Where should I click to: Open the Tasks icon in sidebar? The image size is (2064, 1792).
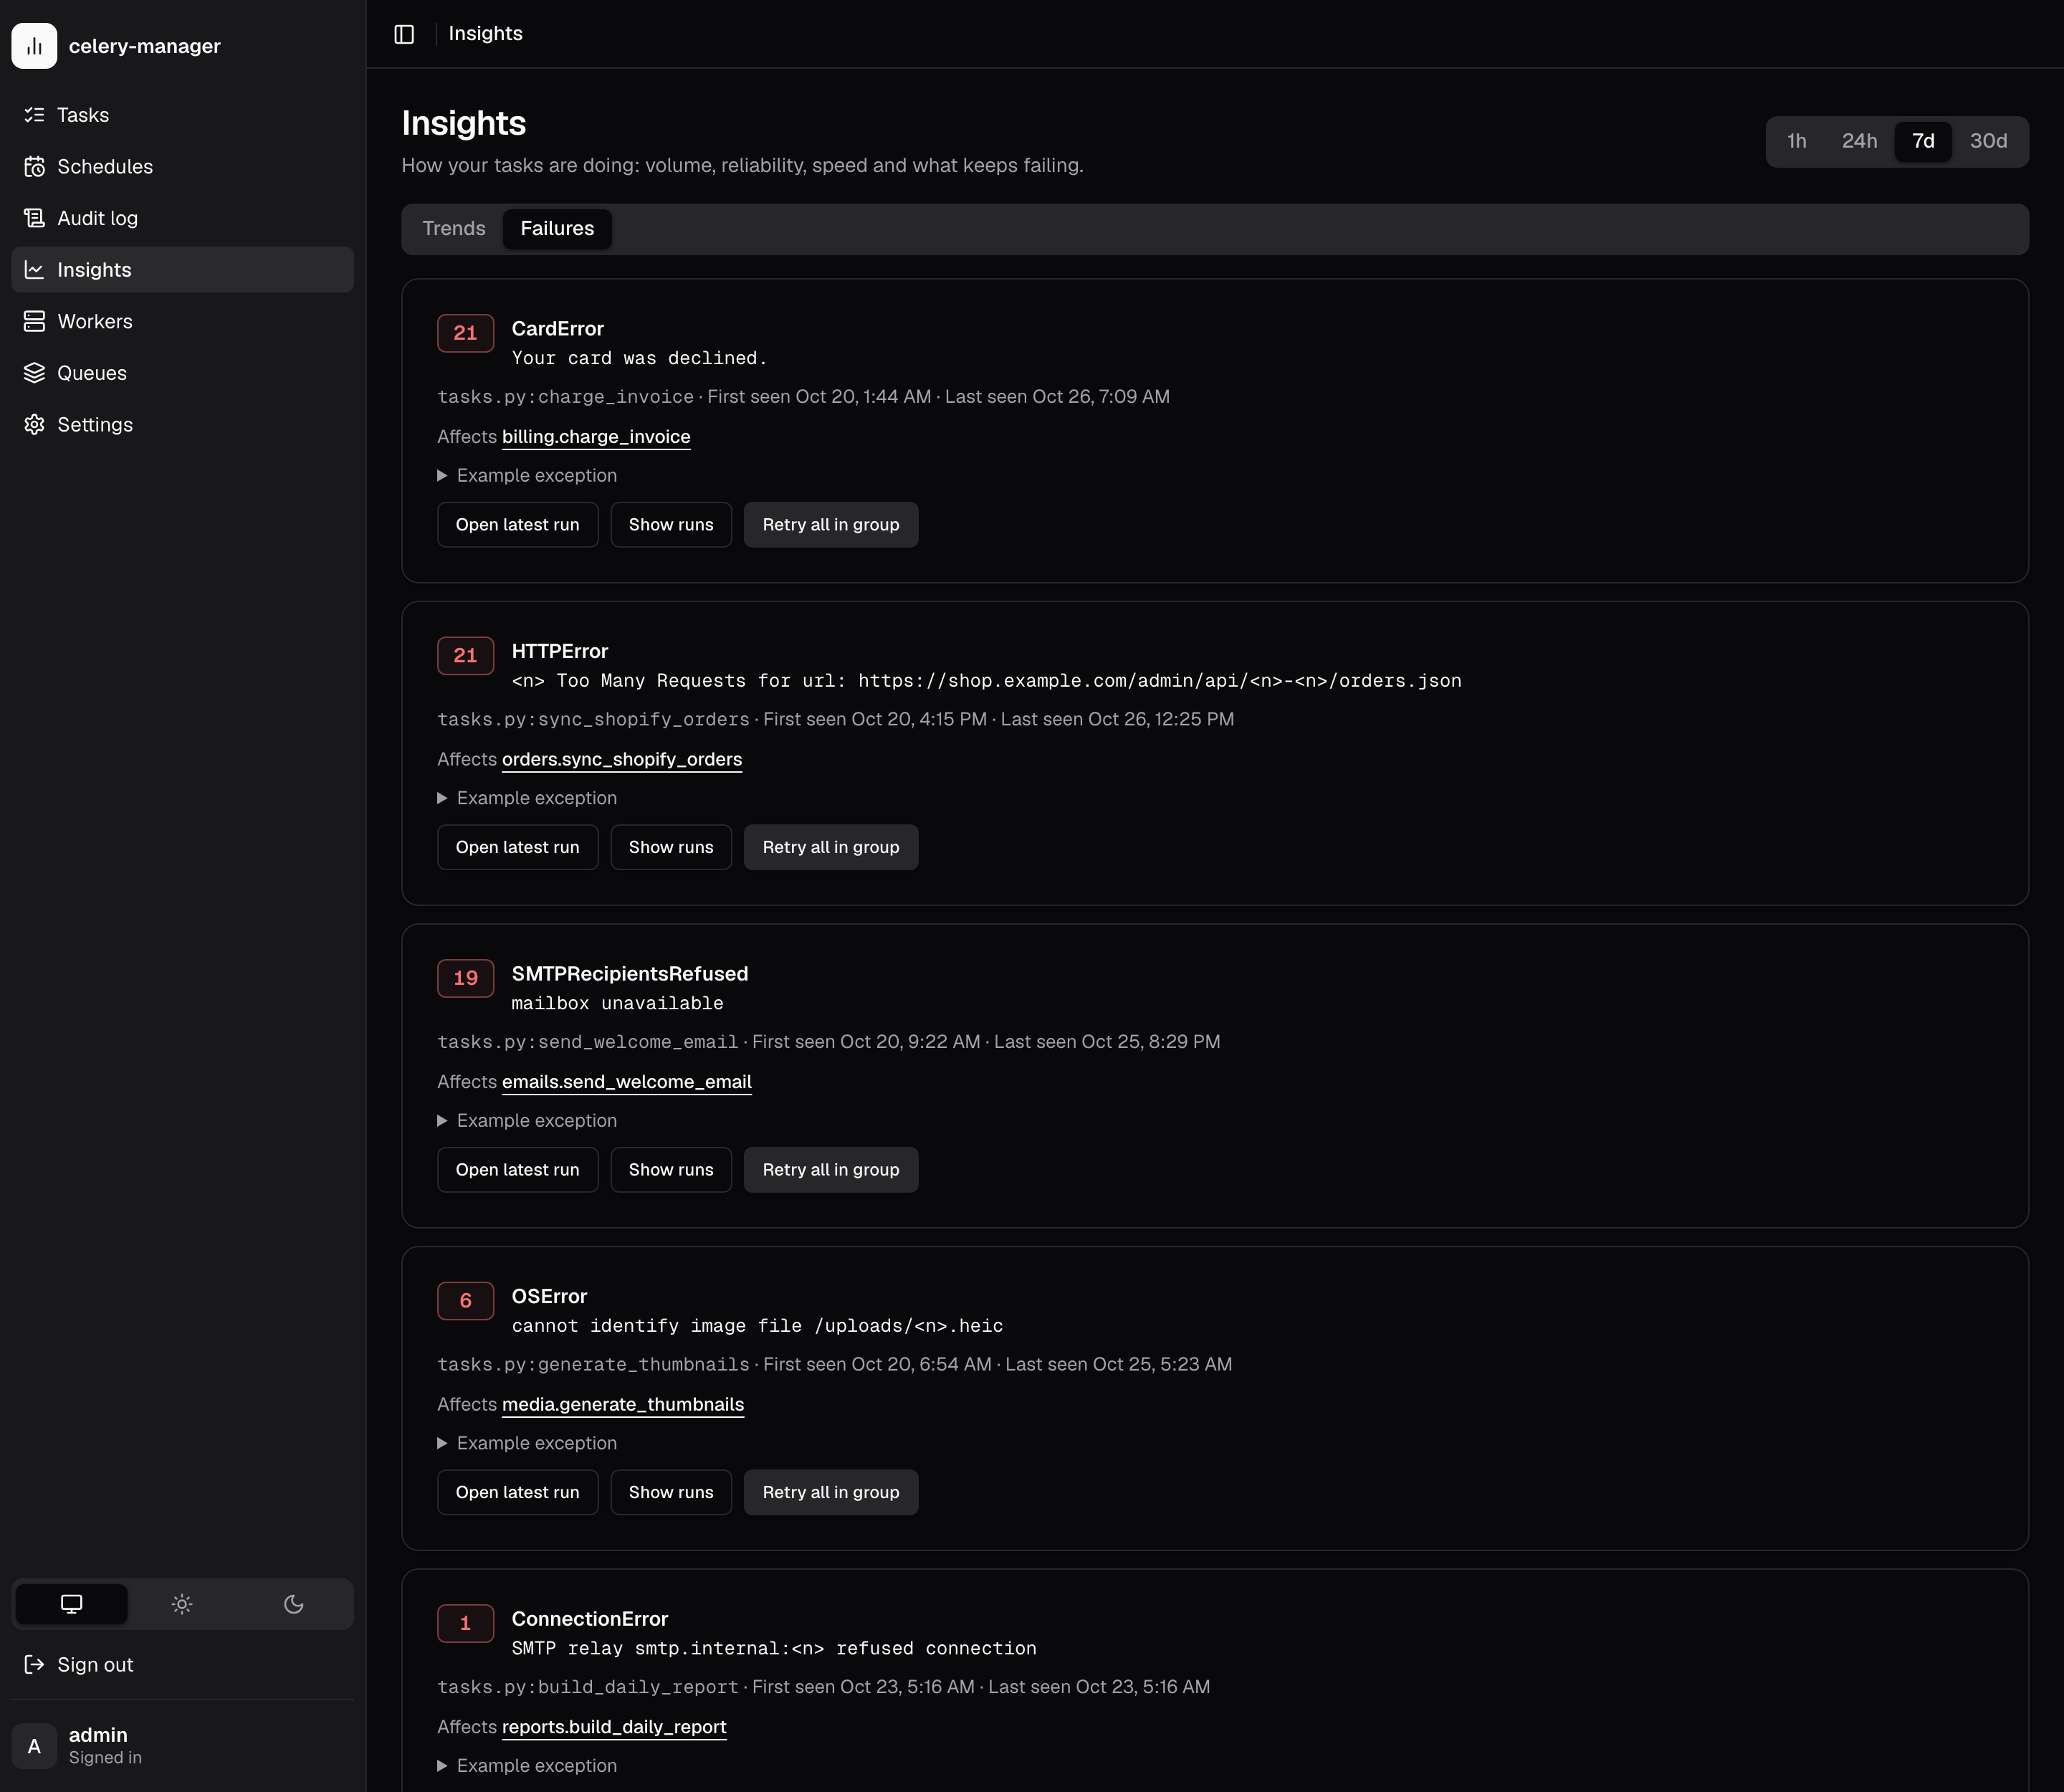point(35,115)
